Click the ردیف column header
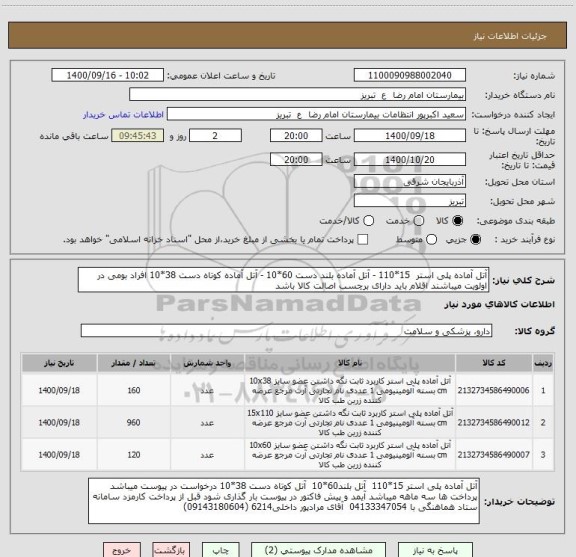 (x=543, y=363)
